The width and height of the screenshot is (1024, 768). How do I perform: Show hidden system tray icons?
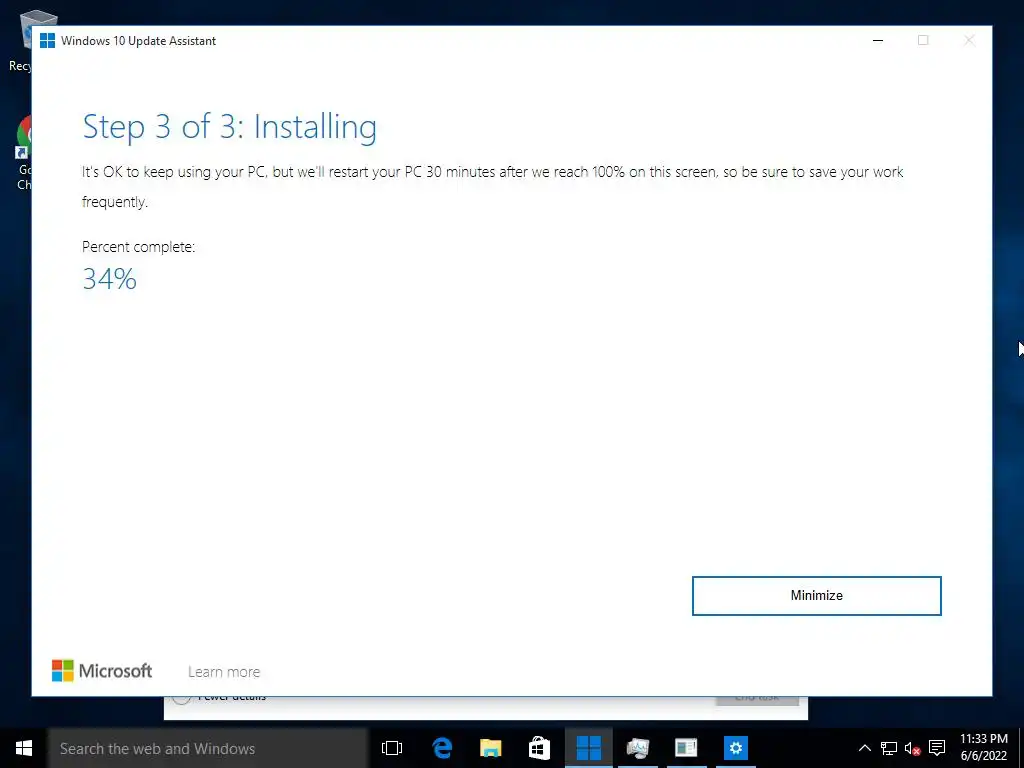point(864,748)
